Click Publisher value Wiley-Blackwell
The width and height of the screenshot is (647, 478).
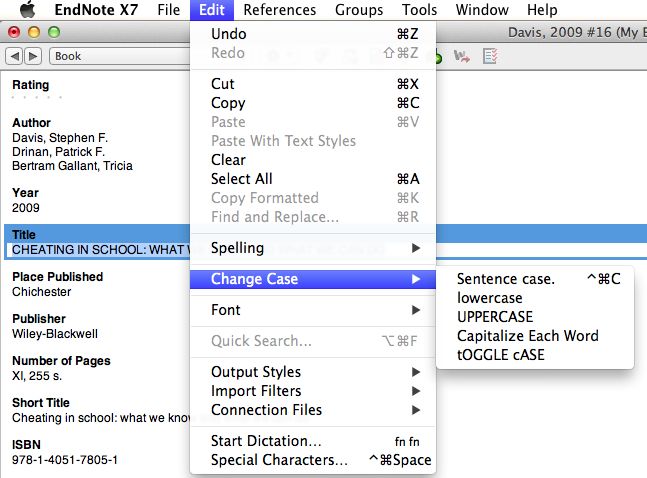(55, 334)
